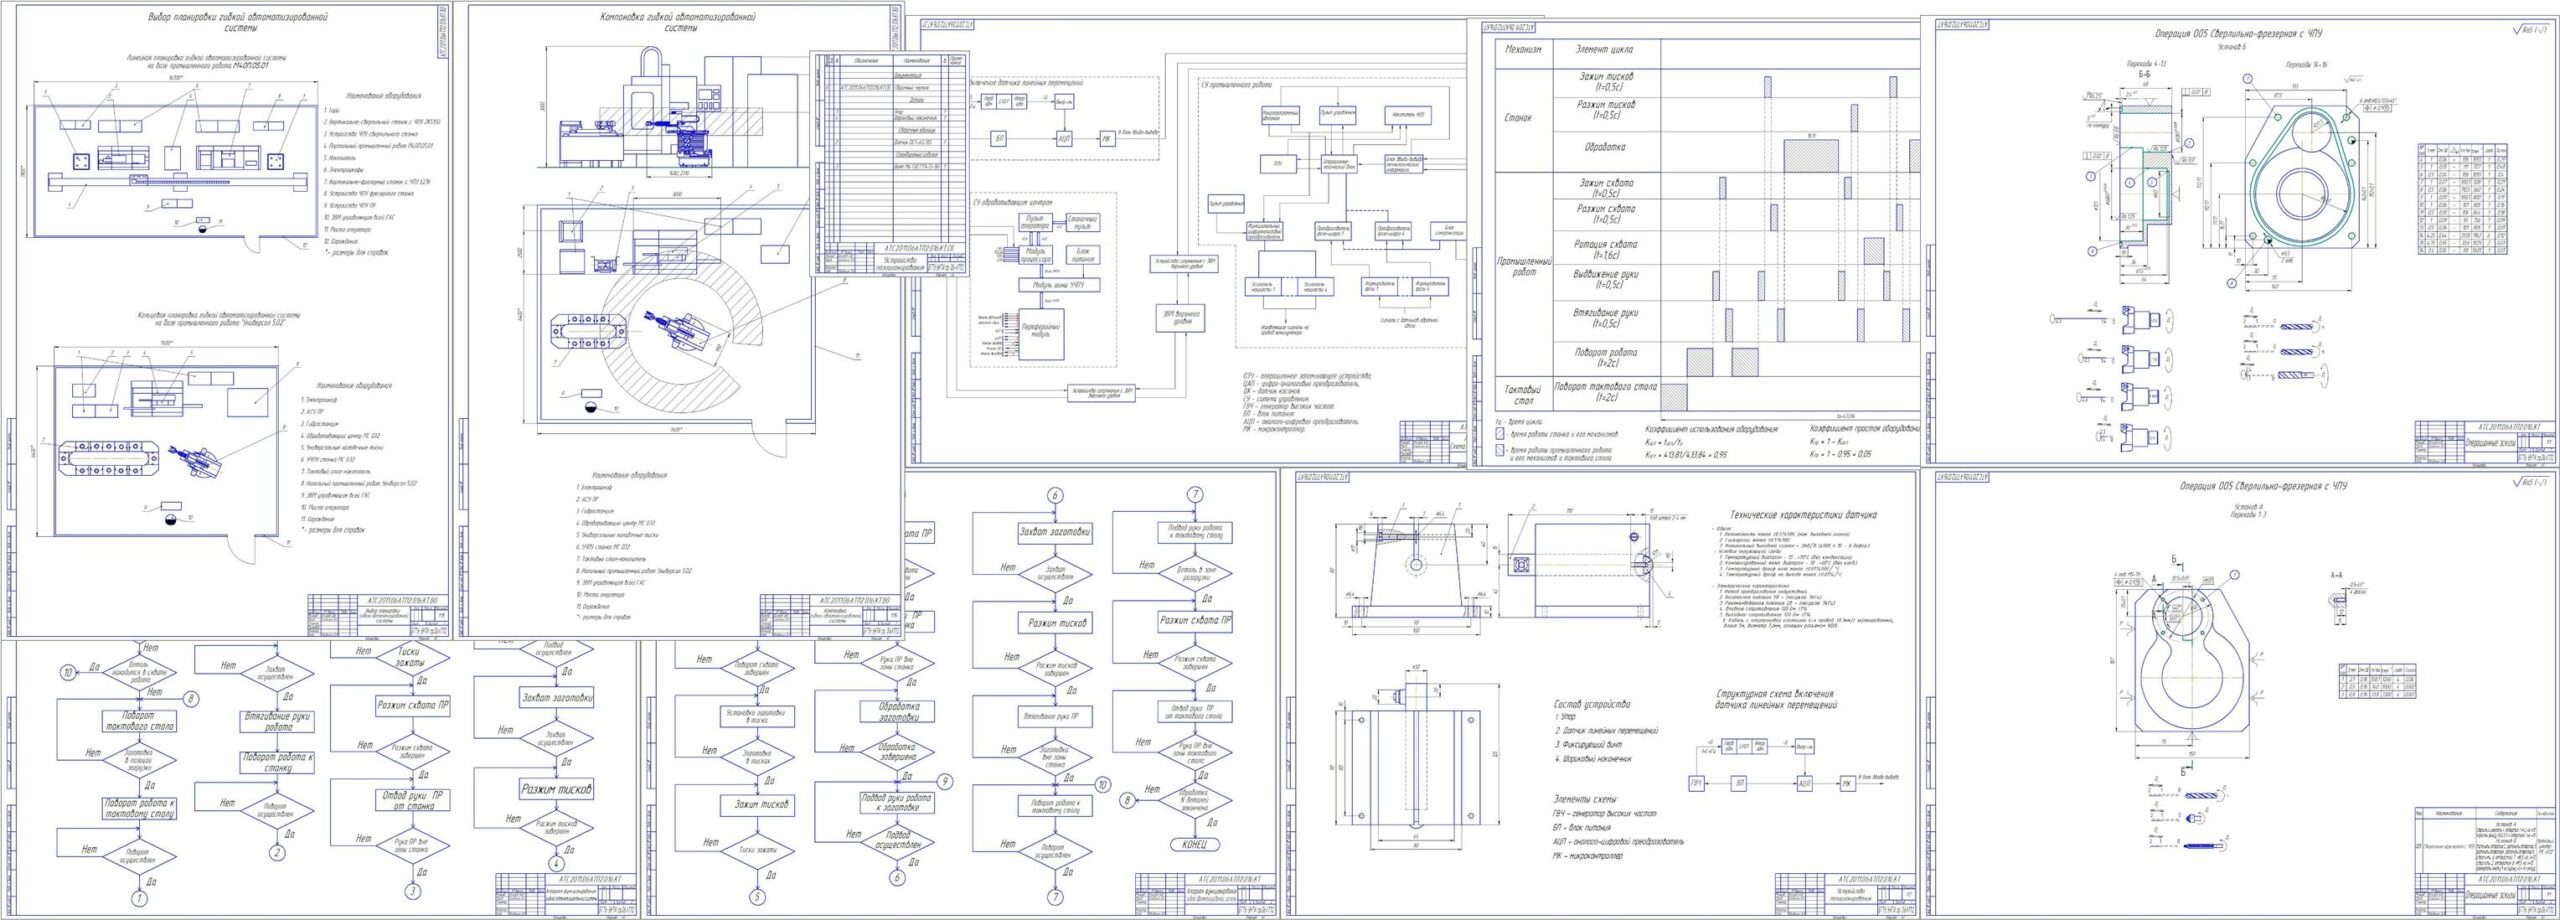Click the 'Элементы схемы' heading

pyautogui.click(x=1584, y=799)
